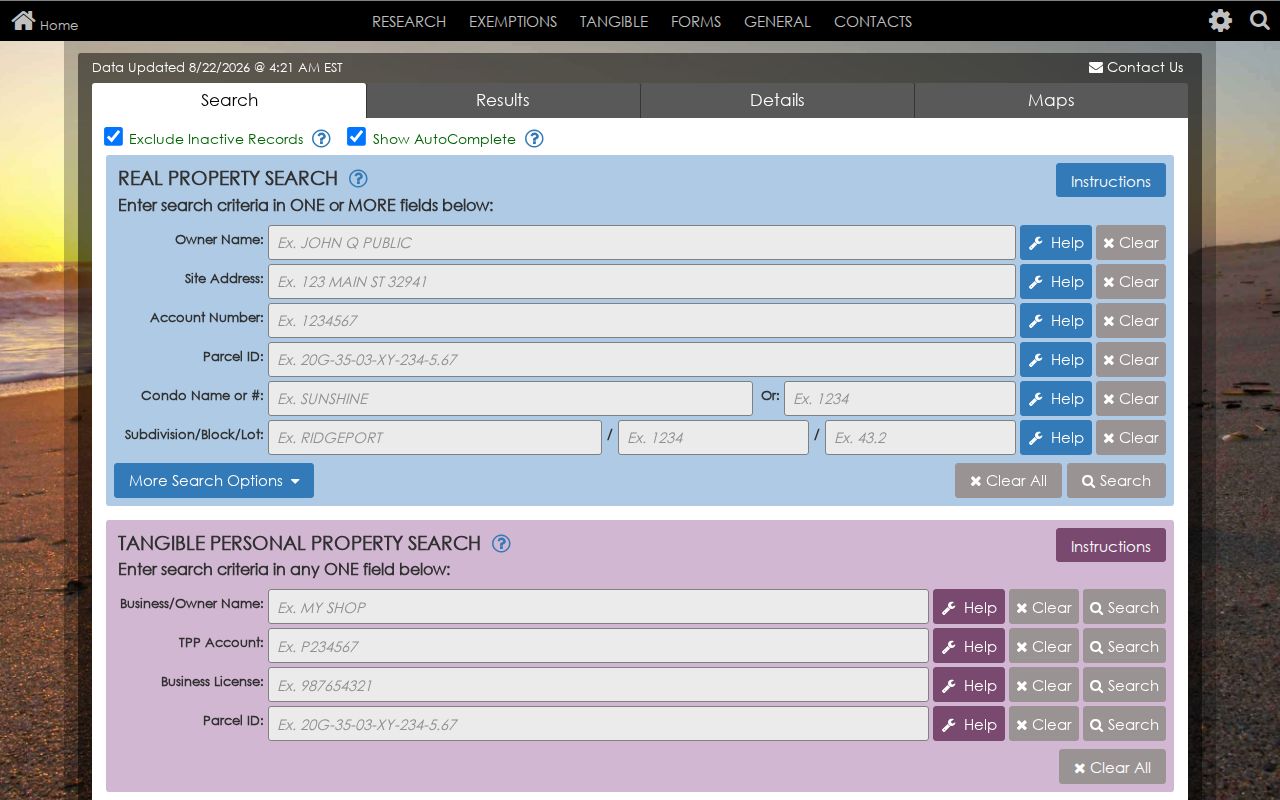This screenshot has height=800, width=1280.
Task: Uncheck Exclude Inactive Records checkbox
Action: tap(114, 137)
